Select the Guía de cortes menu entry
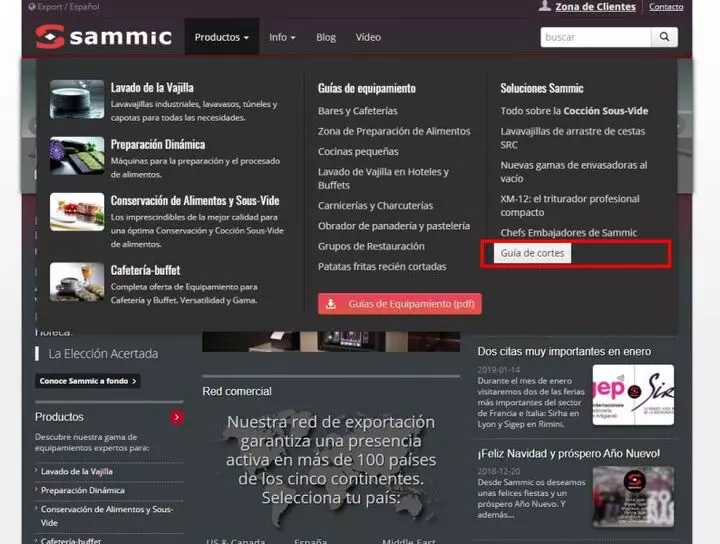720x544 pixels. [x=532, y=253]
